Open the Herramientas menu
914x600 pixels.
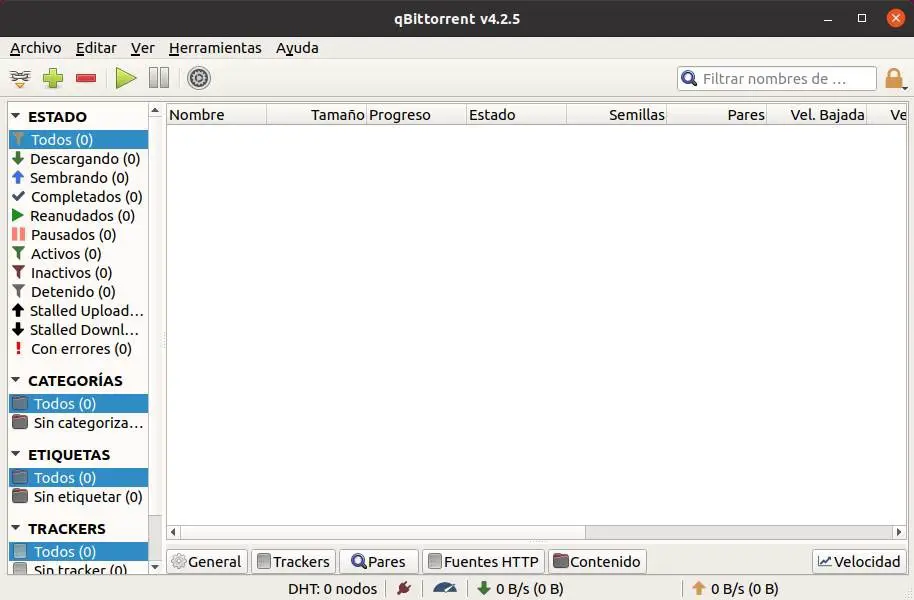pyautogui.click(x=215, y=48)
